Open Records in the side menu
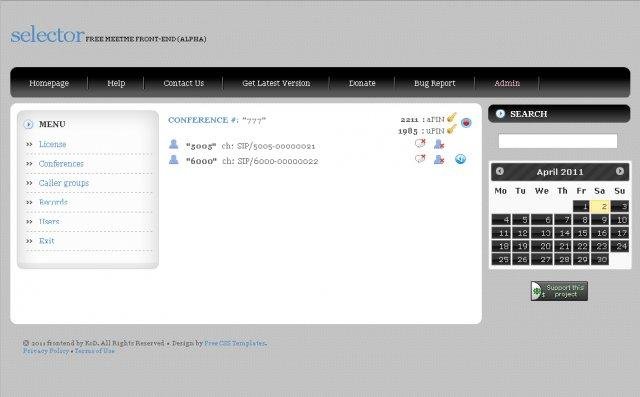640x397 pixels. [53, 202]
